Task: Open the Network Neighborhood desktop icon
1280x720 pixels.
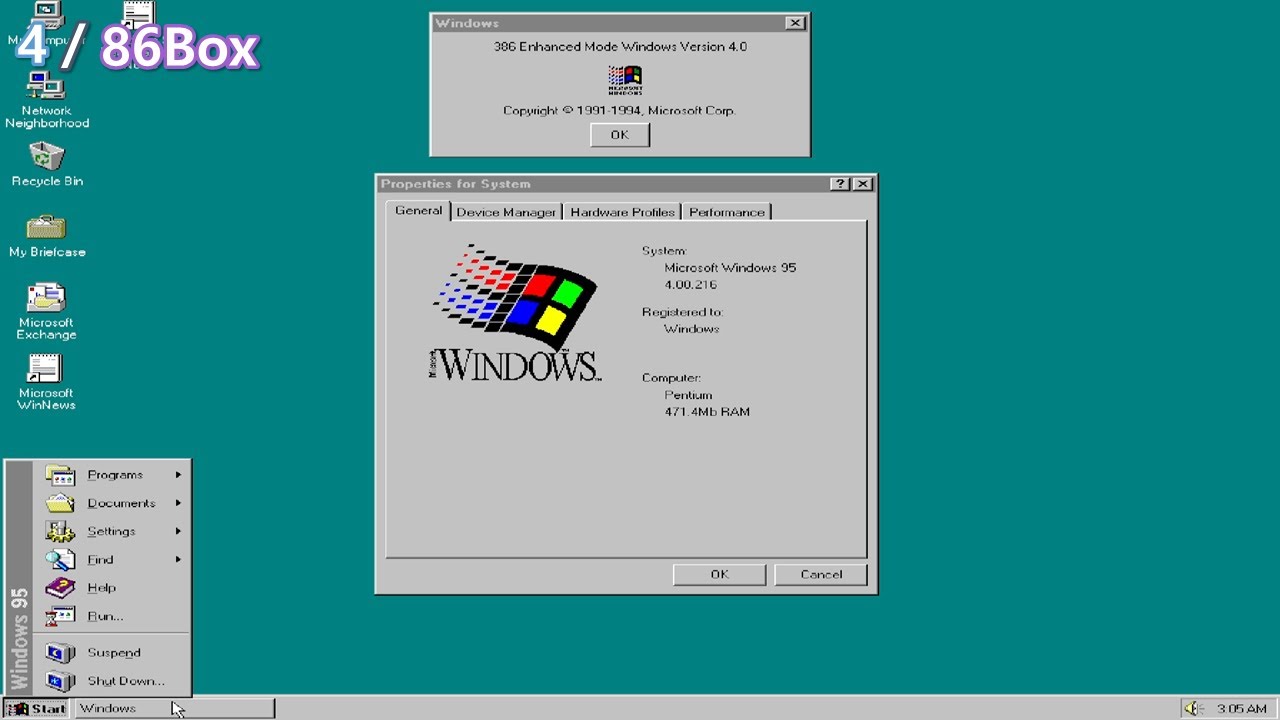Action: [46, 100]
